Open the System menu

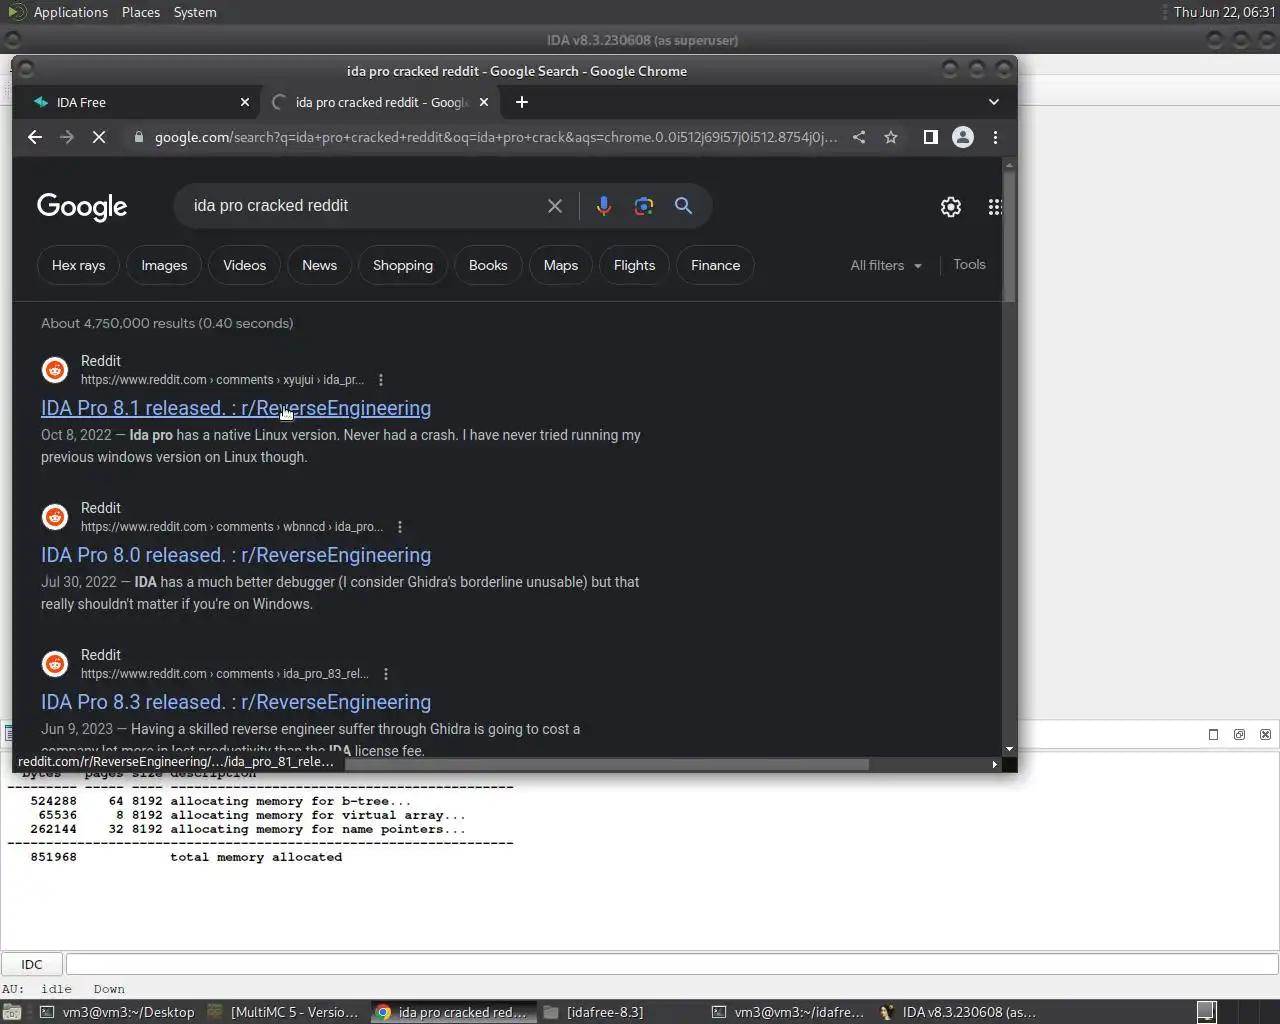(195, 12)
